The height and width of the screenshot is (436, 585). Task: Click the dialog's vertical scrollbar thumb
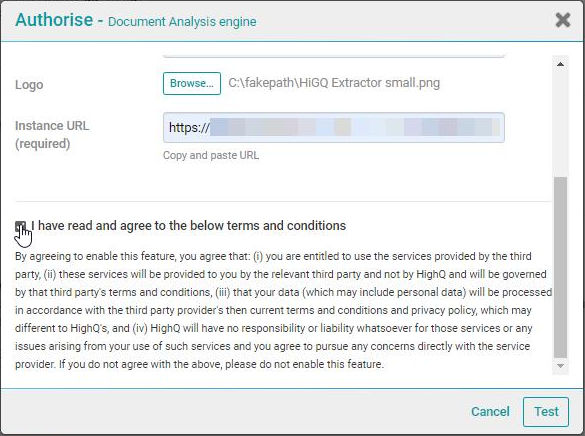tap(560, 267)
